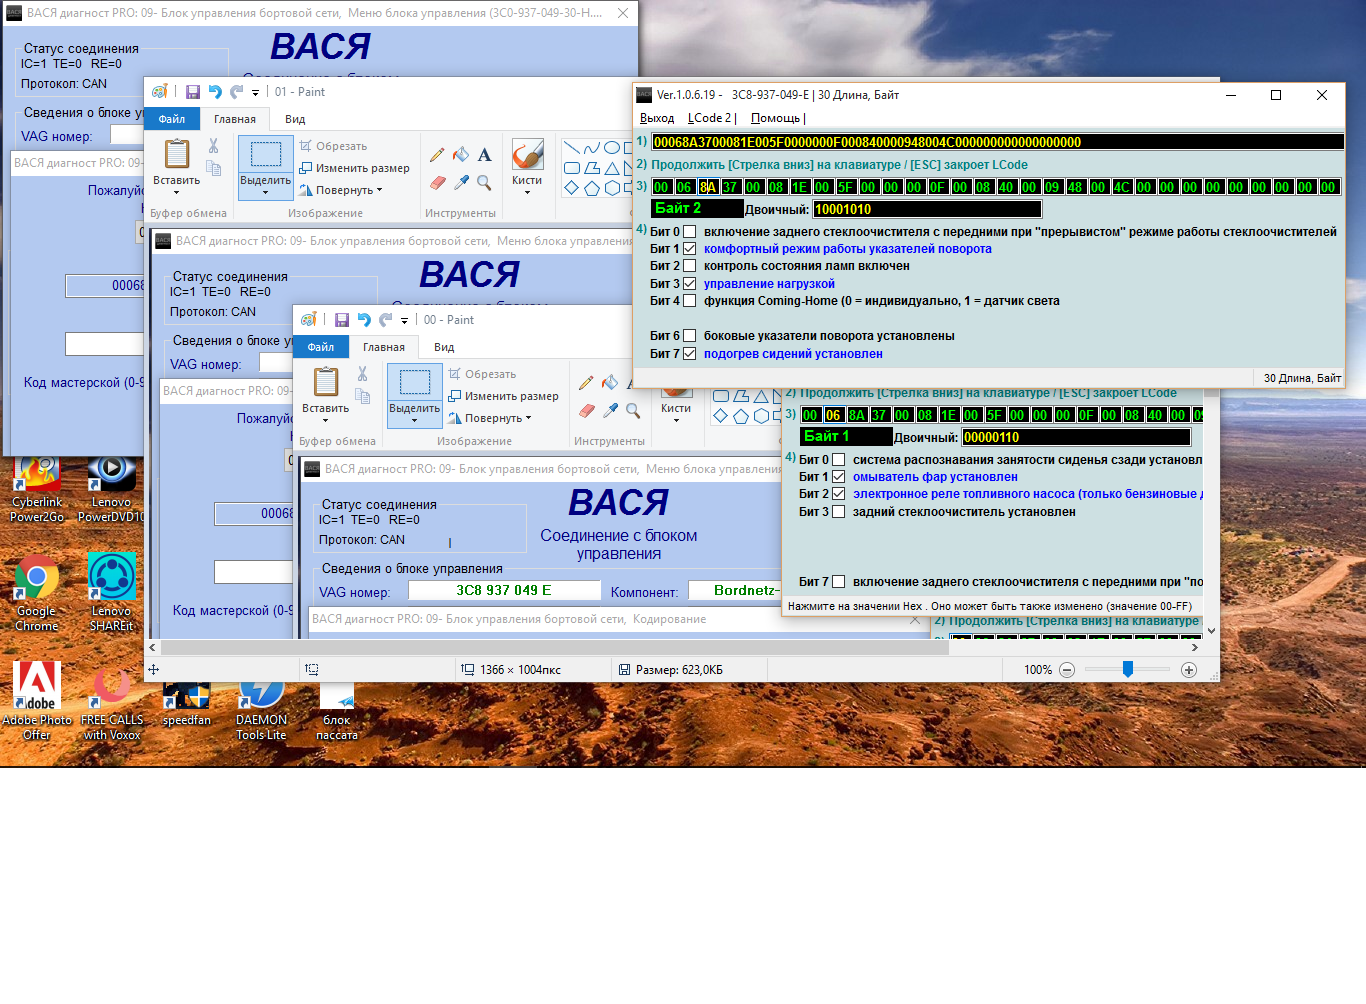This screenshot has width=1366, height=1004.
Task: Click Undo arrow in 01 - Paint title bar
Action: 214,92
